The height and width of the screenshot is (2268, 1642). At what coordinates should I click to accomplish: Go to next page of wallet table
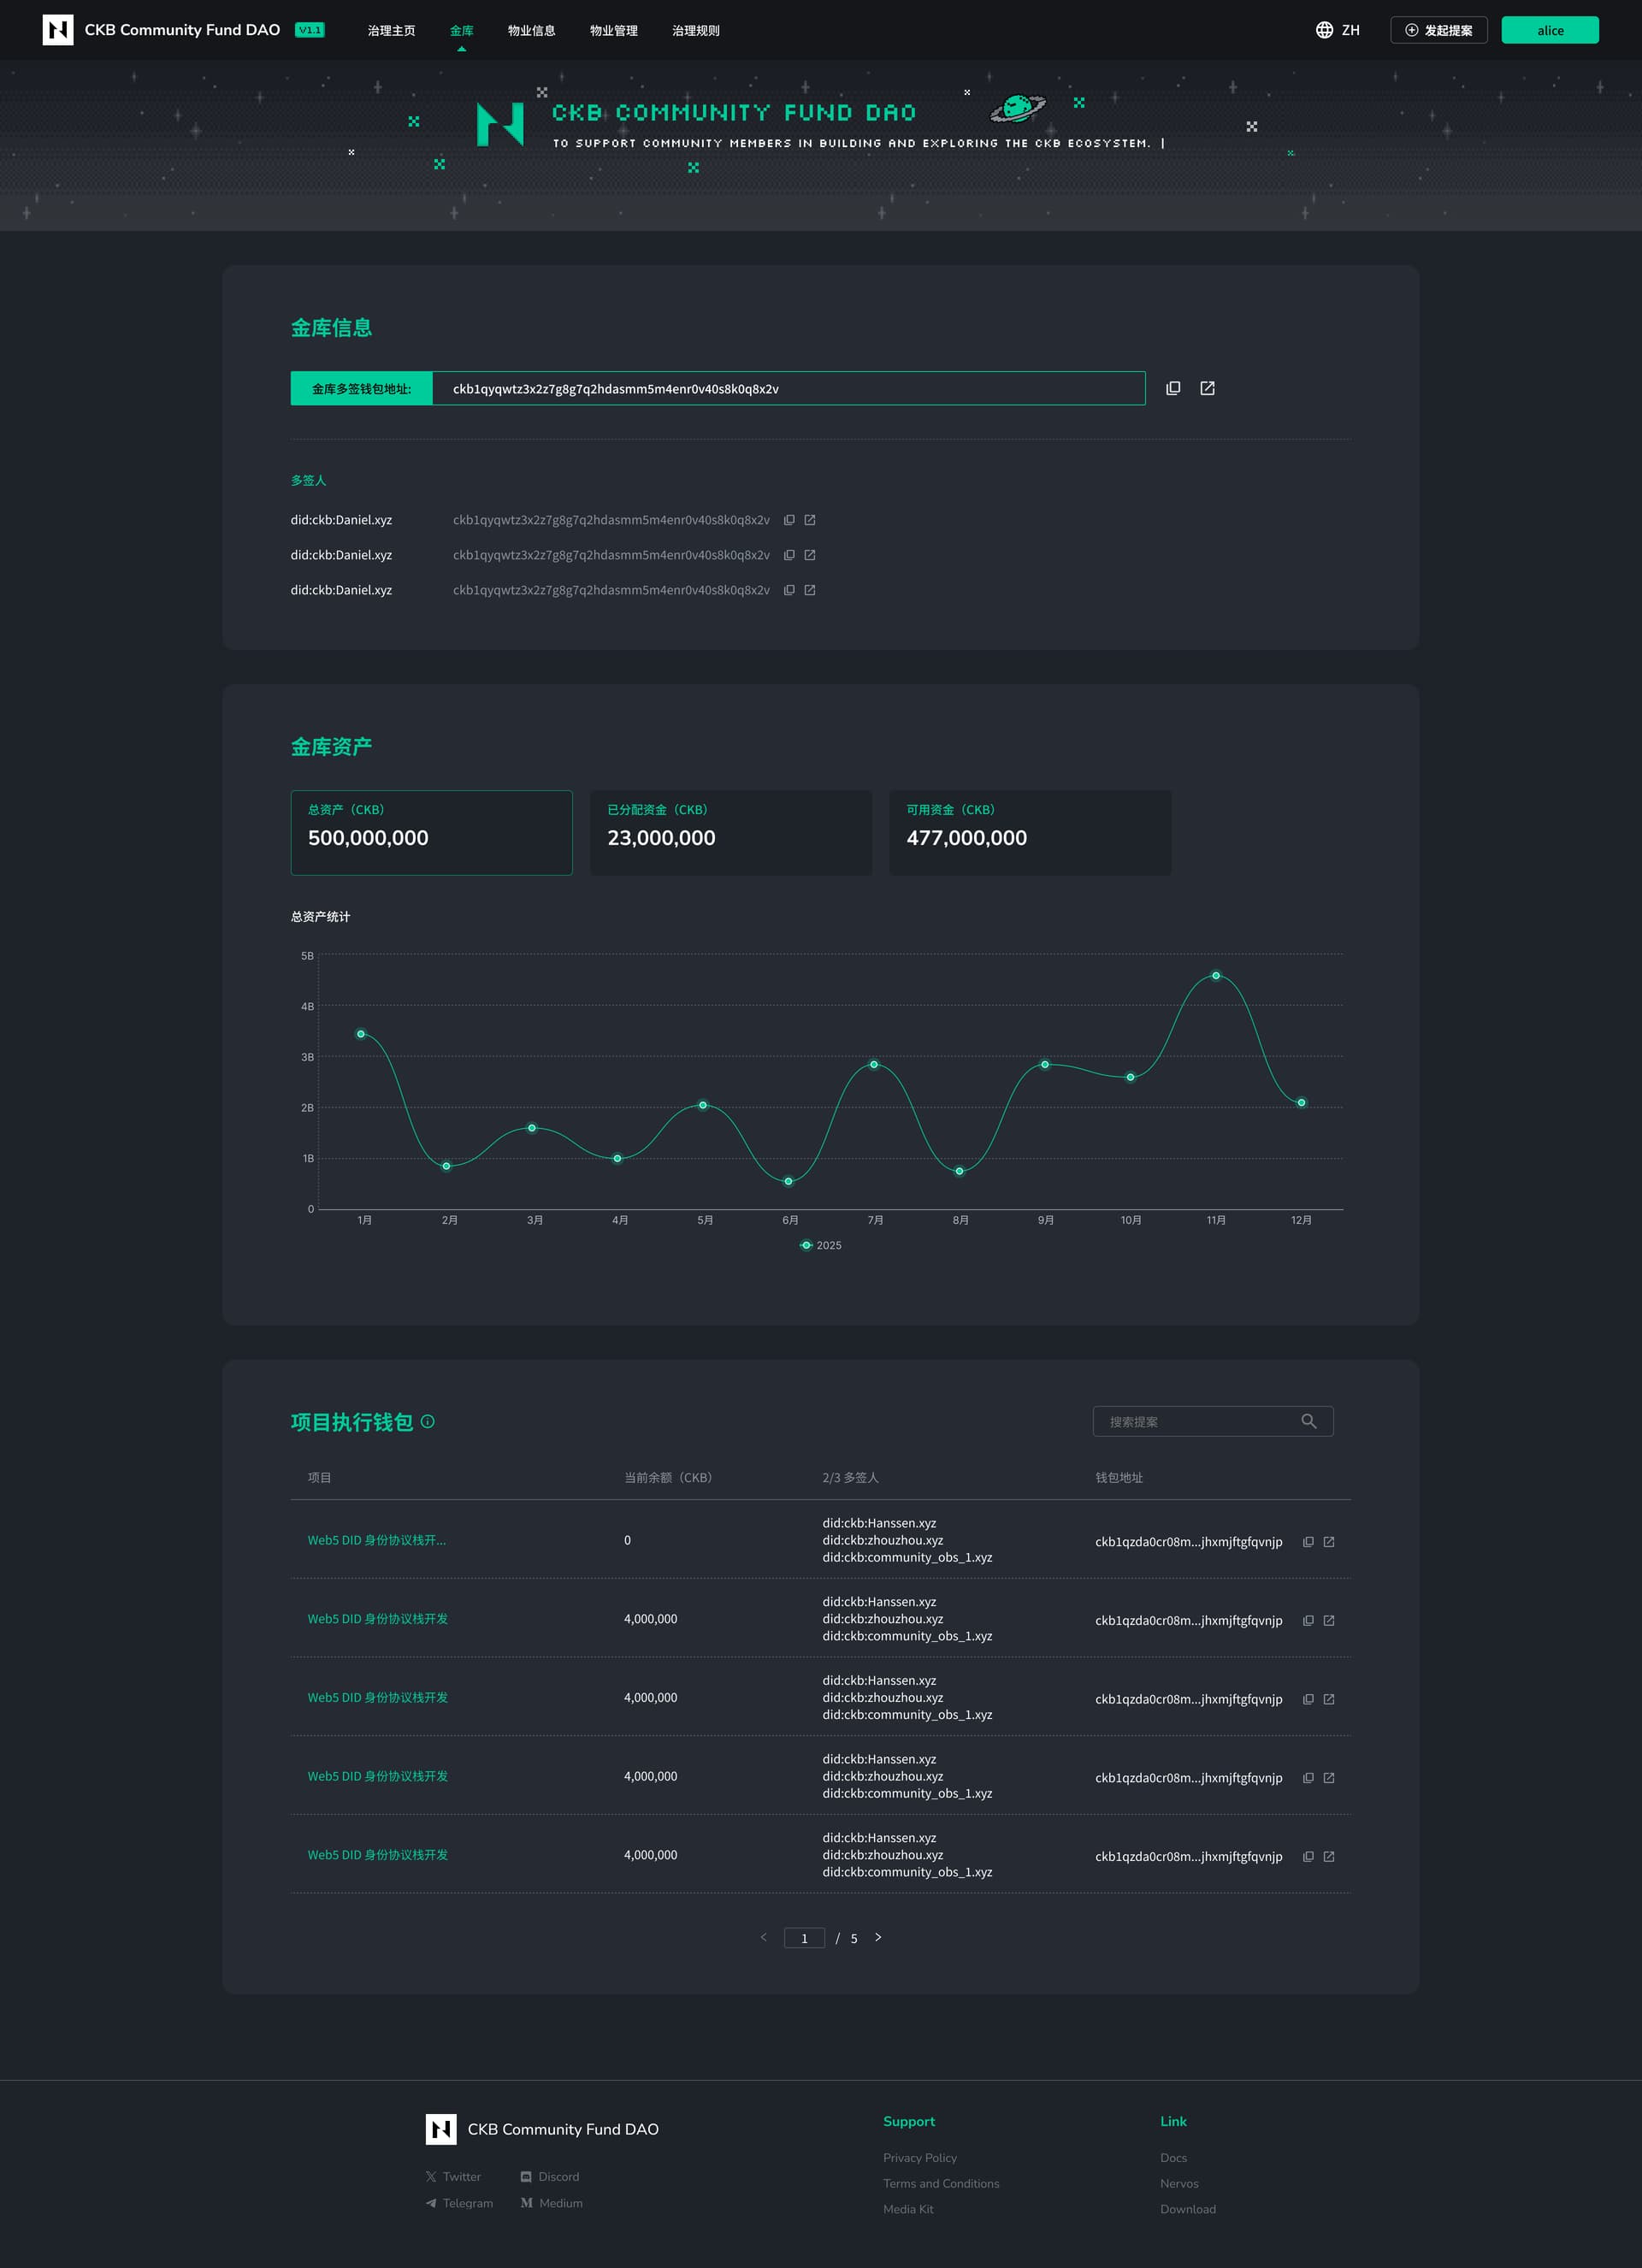(878, 1937)
